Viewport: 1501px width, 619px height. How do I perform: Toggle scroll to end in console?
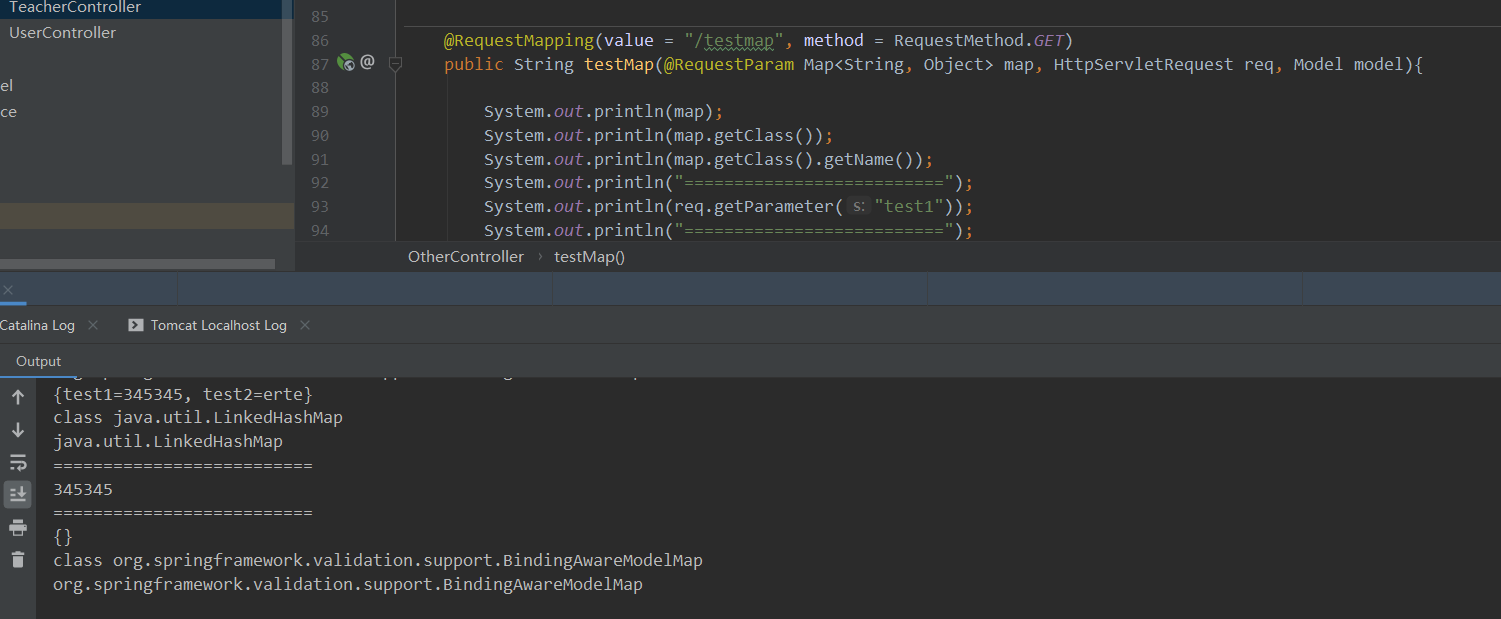[x=18, y=494]
